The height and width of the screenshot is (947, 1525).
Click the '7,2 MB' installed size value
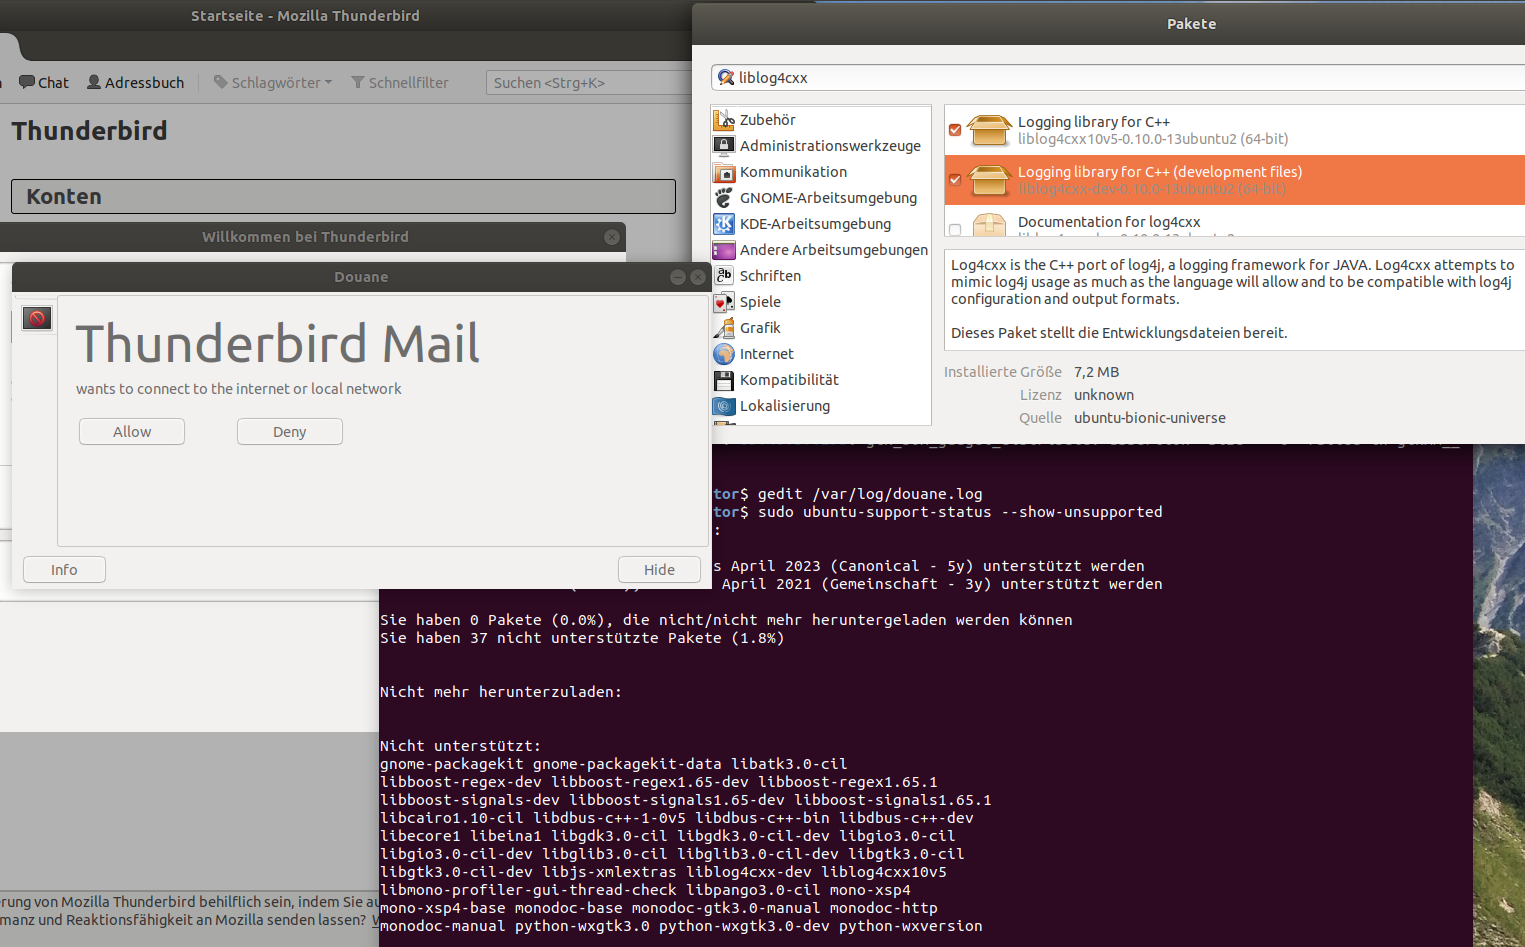(1096, 372)
